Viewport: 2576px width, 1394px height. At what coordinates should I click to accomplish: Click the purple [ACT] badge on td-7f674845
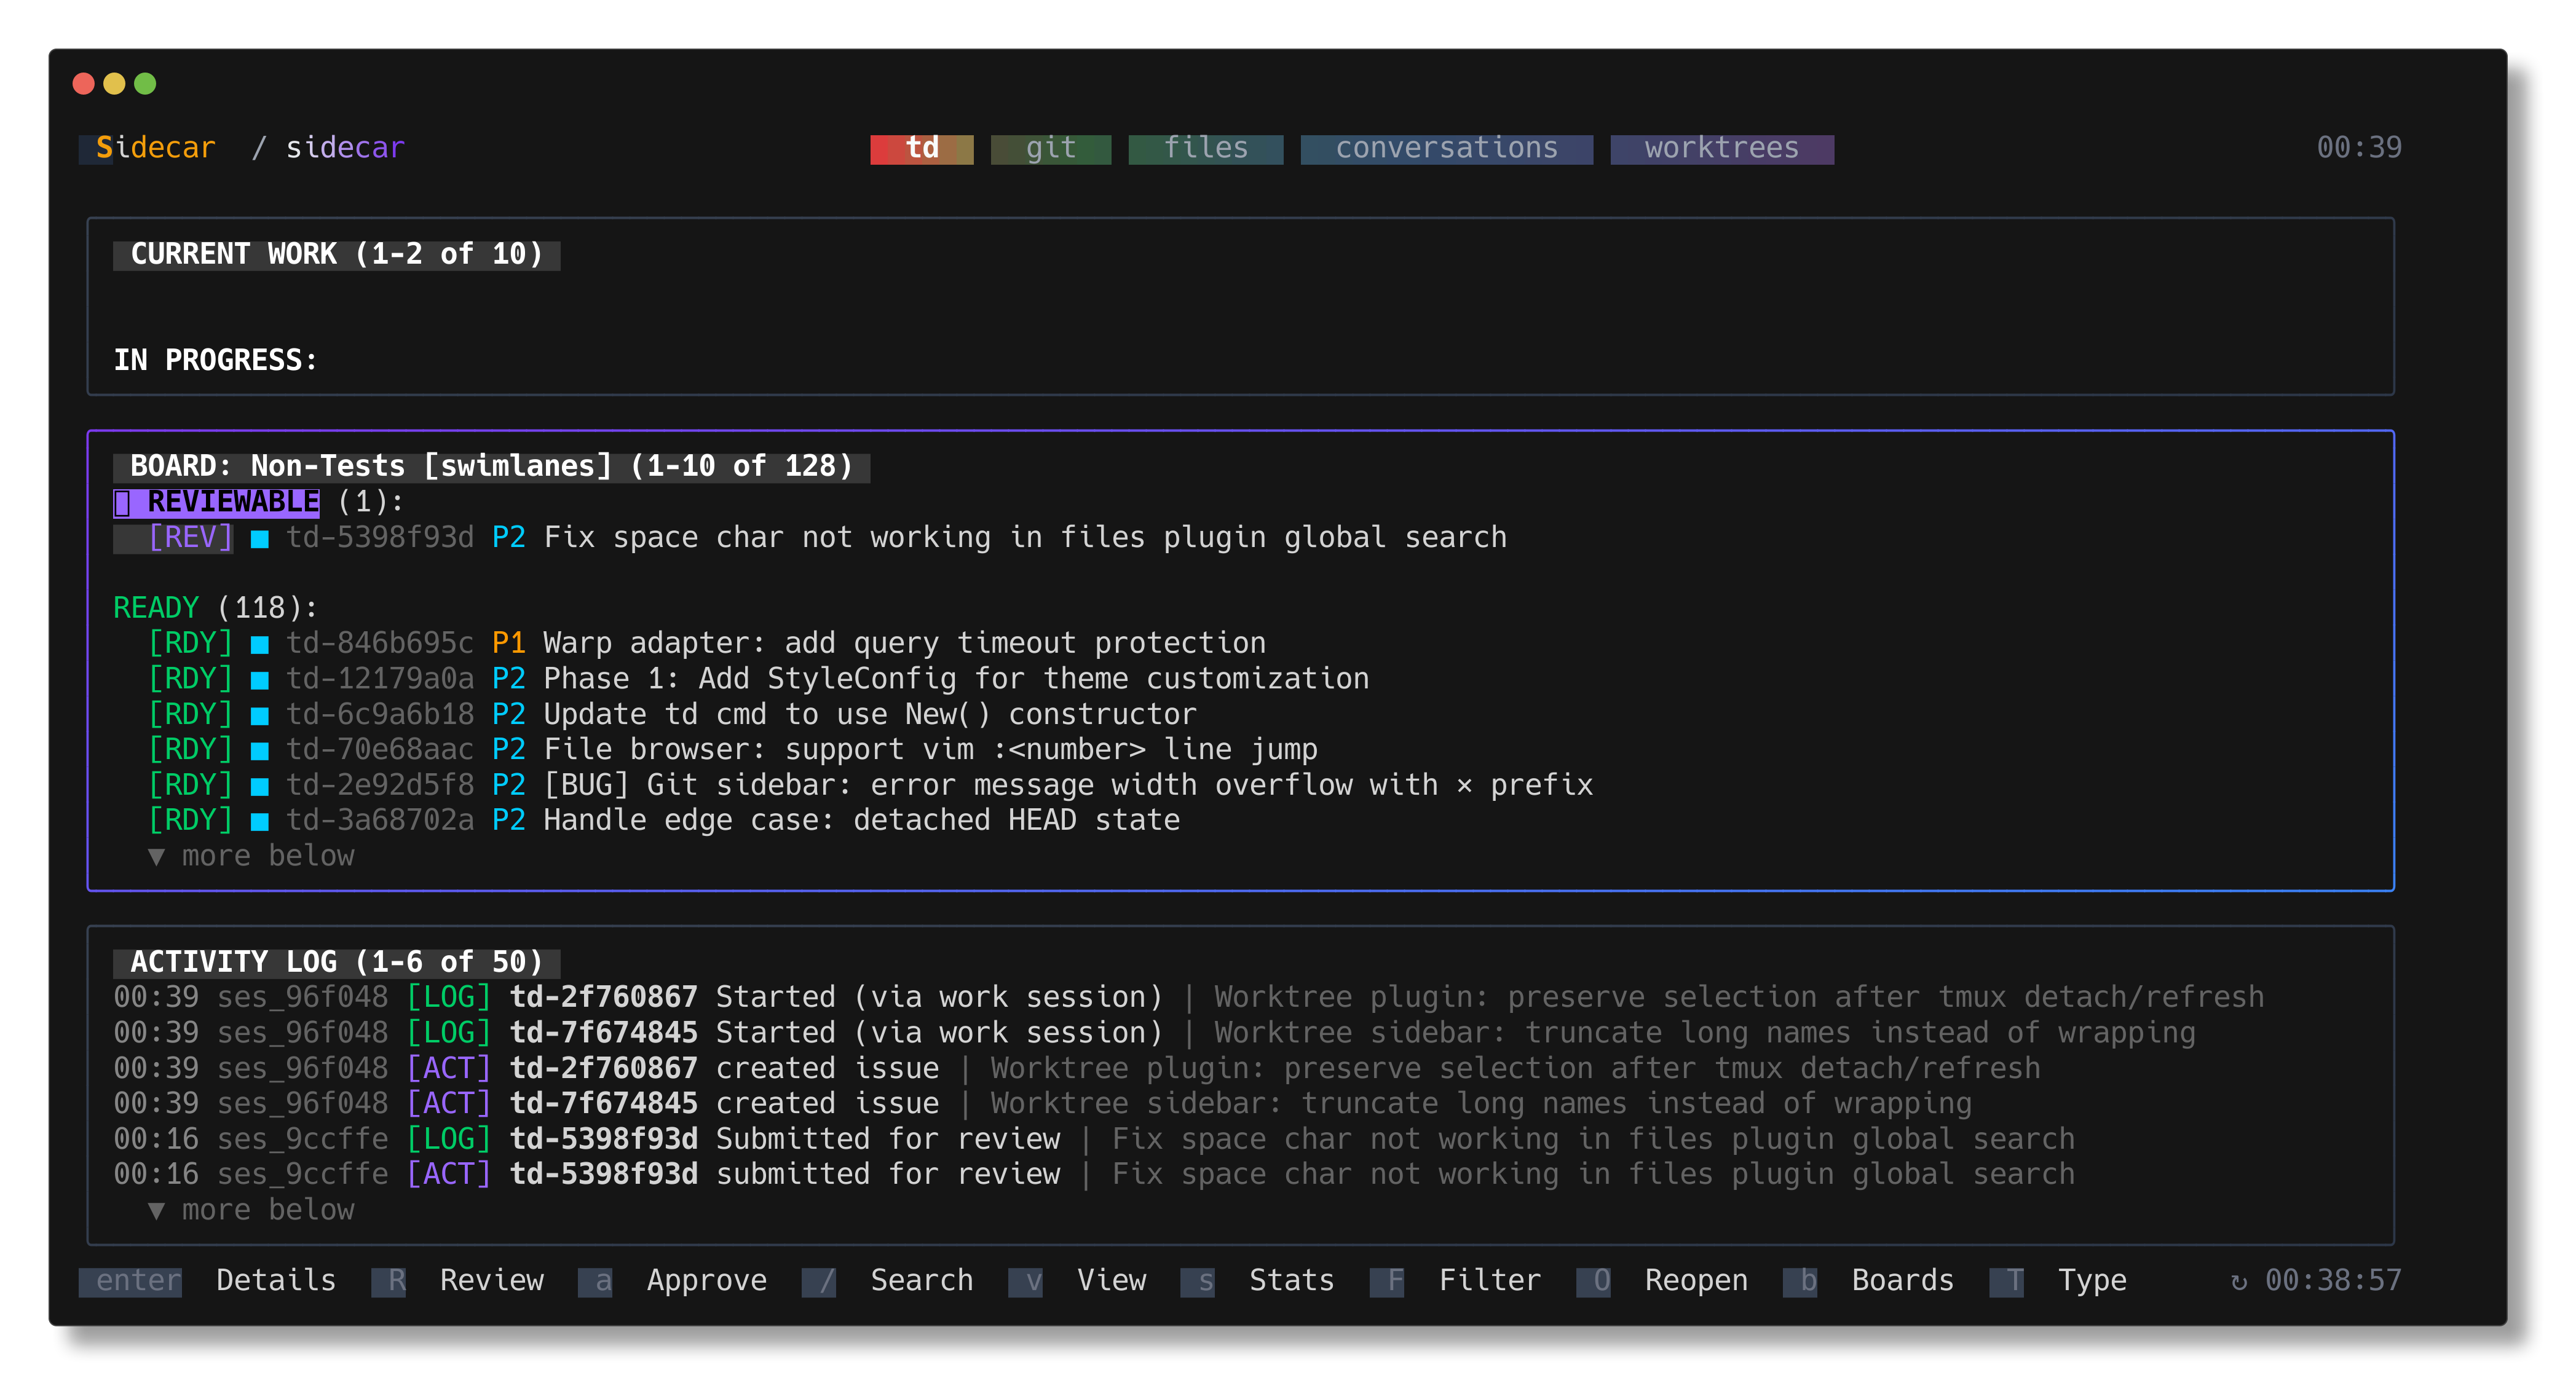point(448,1103)
